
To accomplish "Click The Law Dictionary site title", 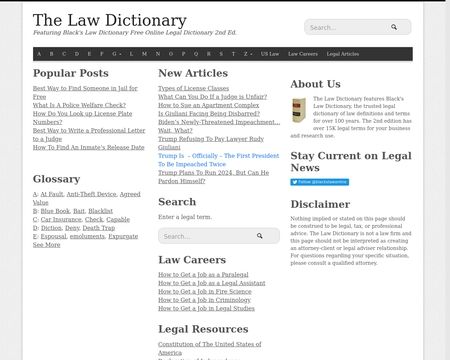I will (x=110, y=20).
